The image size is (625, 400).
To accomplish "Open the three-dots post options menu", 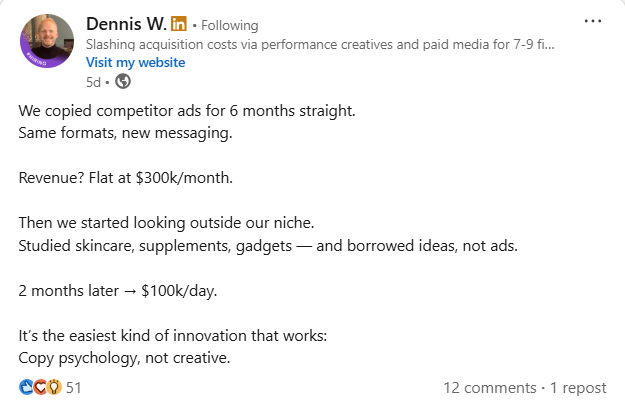I will pyautogui.click(x=593, y=21).
